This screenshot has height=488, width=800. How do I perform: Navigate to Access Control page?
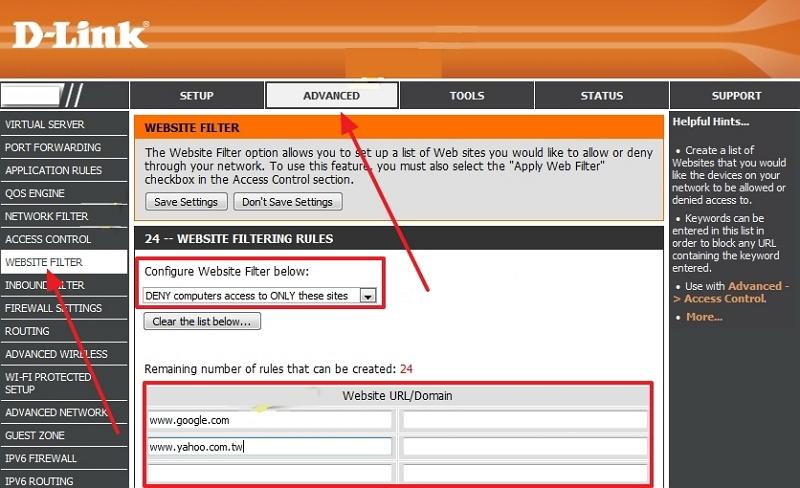point(48,240)
